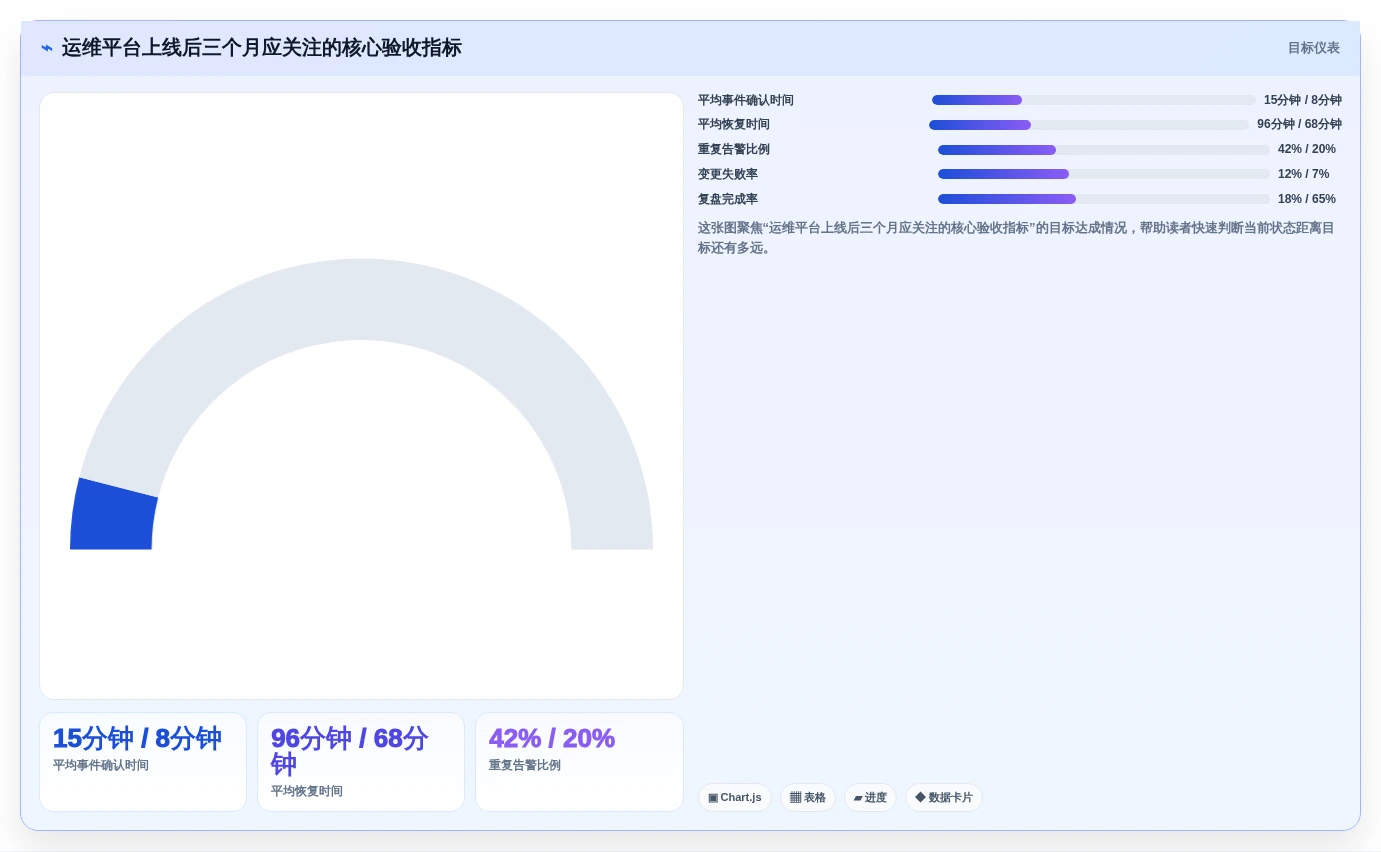The image size is (1381, 852).
Task: Click the 复盘完成率 progress bar
Action: (1103, 199)
